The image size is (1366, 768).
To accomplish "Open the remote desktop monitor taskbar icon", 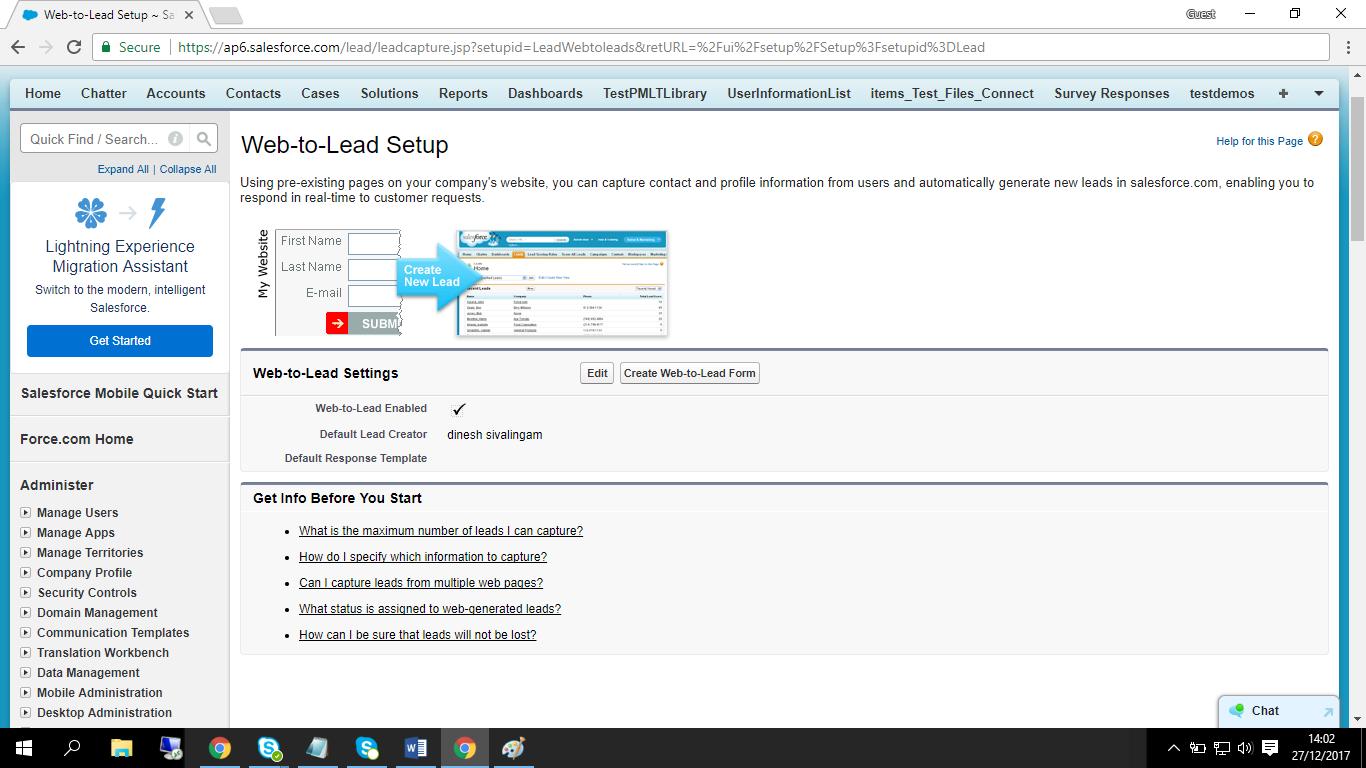I will (x=170, y=748).
